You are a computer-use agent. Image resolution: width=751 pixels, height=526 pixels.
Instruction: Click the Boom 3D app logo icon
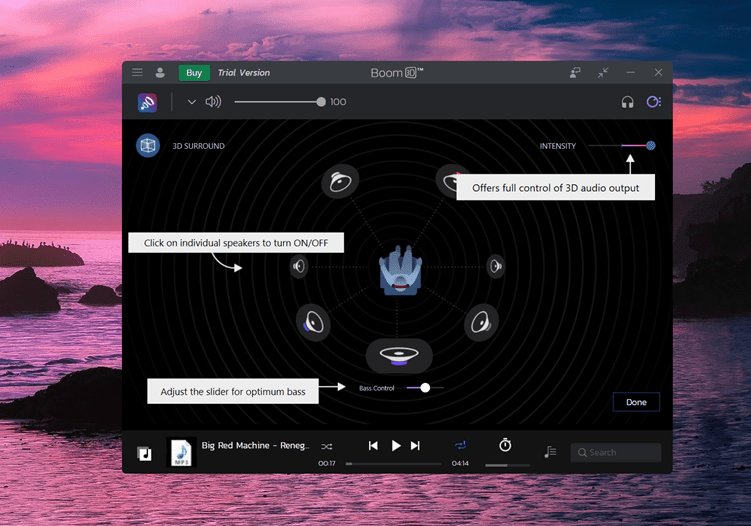(397, 73)
